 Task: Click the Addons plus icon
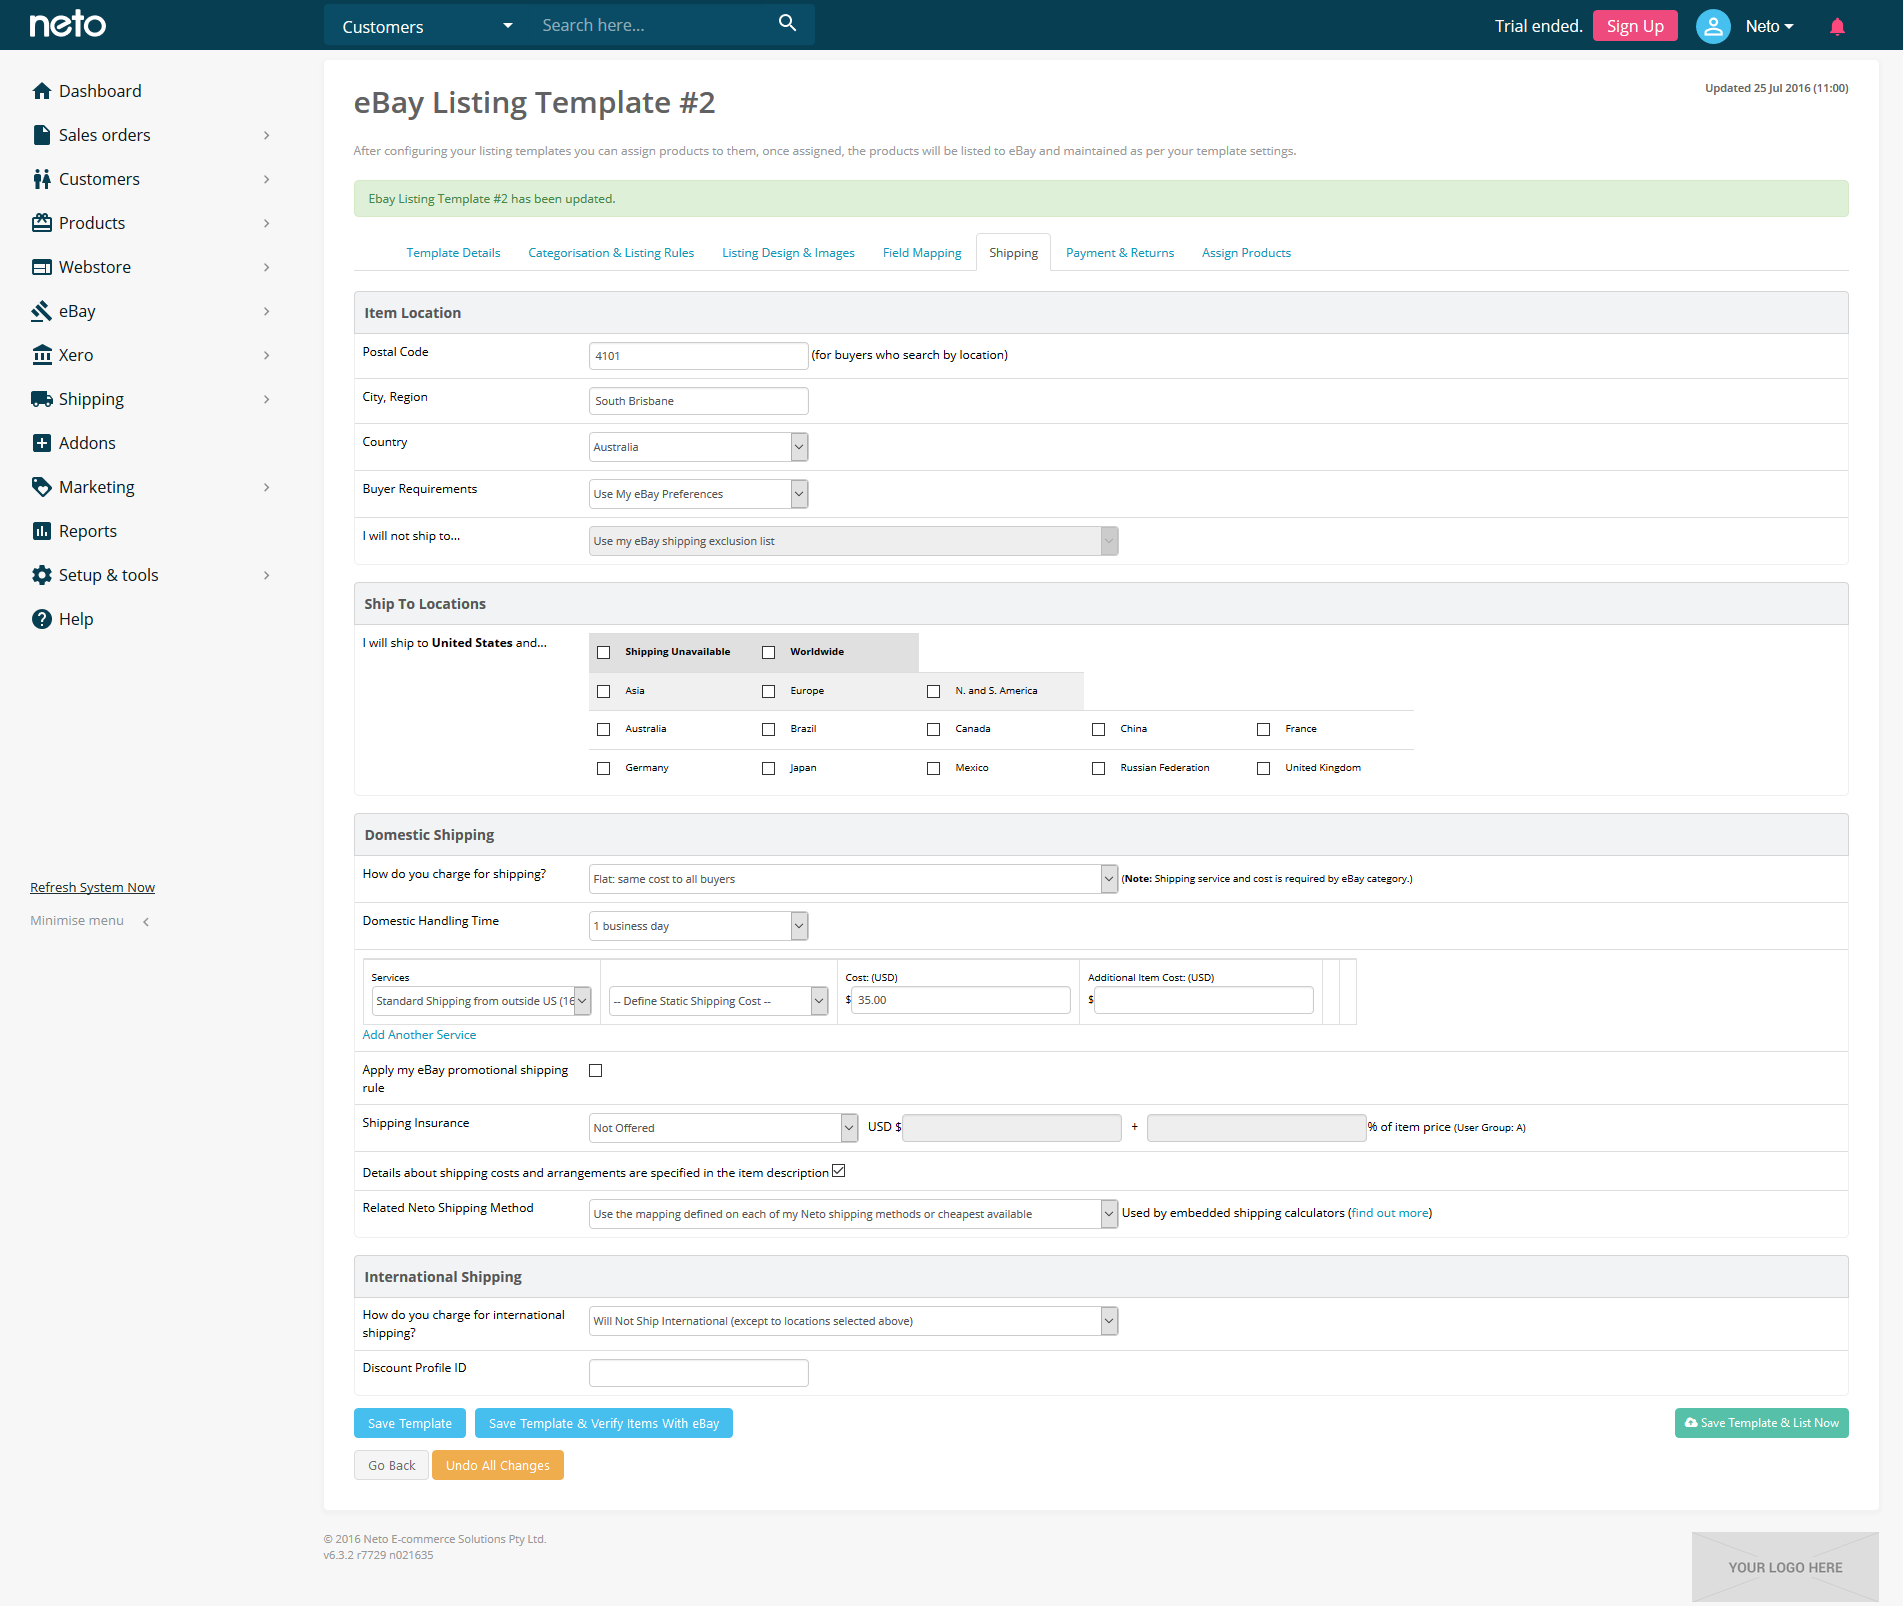[41, 443]
